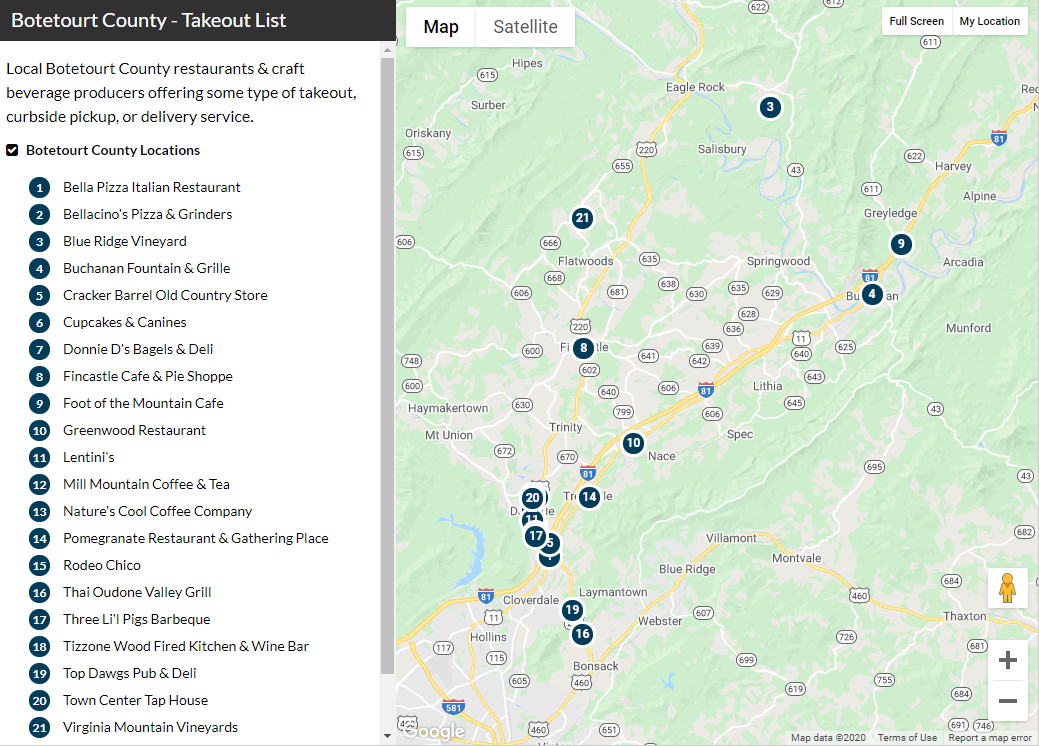Select the Map view tab

pyautogui.click(x=440, y=27)
